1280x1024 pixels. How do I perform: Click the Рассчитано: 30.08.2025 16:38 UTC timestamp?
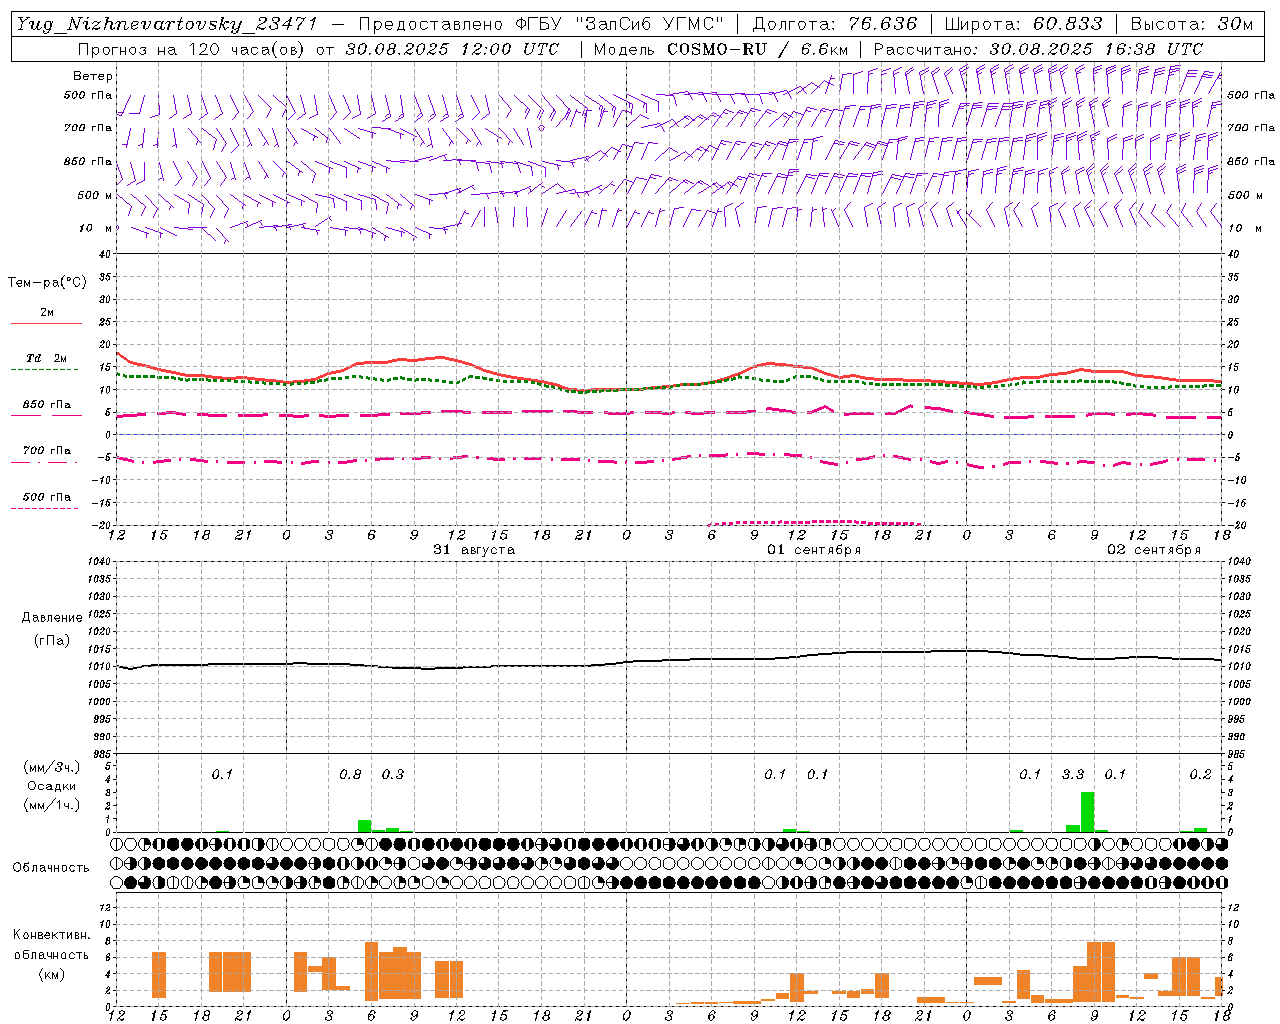[x=1038, y=49]
